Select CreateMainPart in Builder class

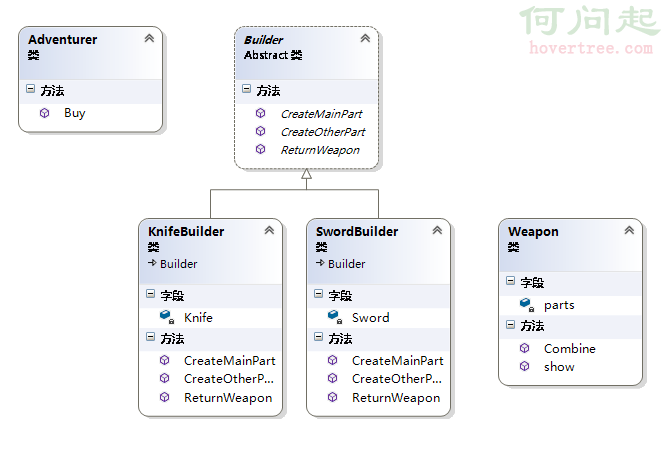point(321,114)
